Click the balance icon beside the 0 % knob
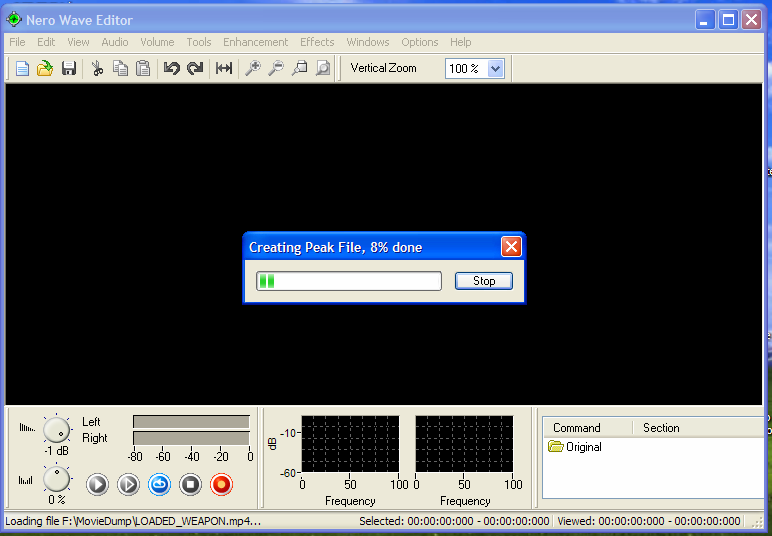772x536 pixels. pos(26,480)
